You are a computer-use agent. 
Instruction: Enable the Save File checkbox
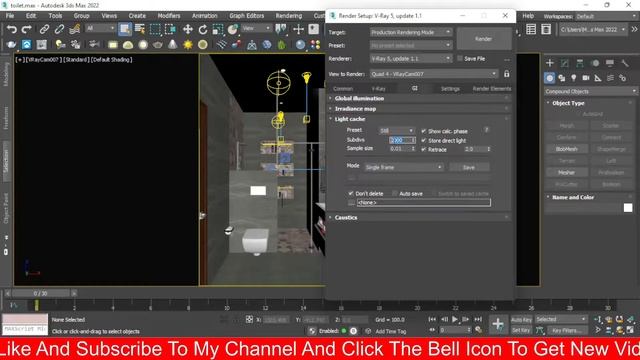[460, 58]
